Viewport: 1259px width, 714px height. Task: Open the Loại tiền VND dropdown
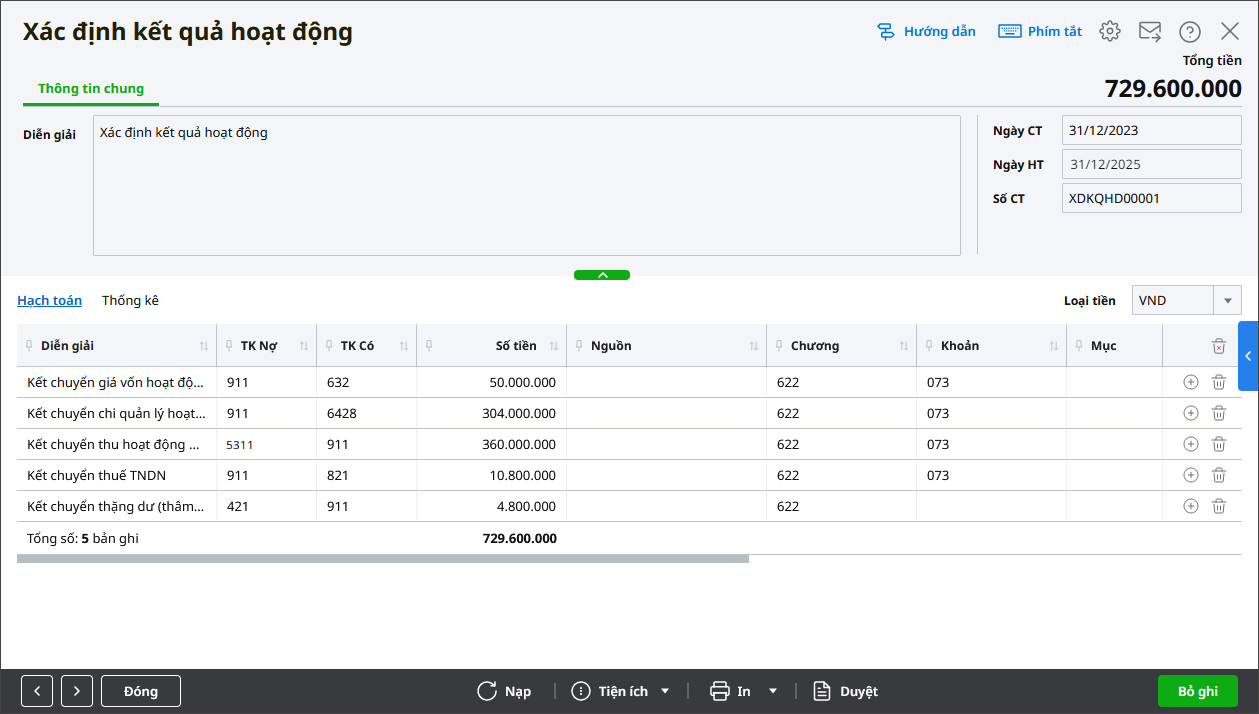[x=1227, y=300]
